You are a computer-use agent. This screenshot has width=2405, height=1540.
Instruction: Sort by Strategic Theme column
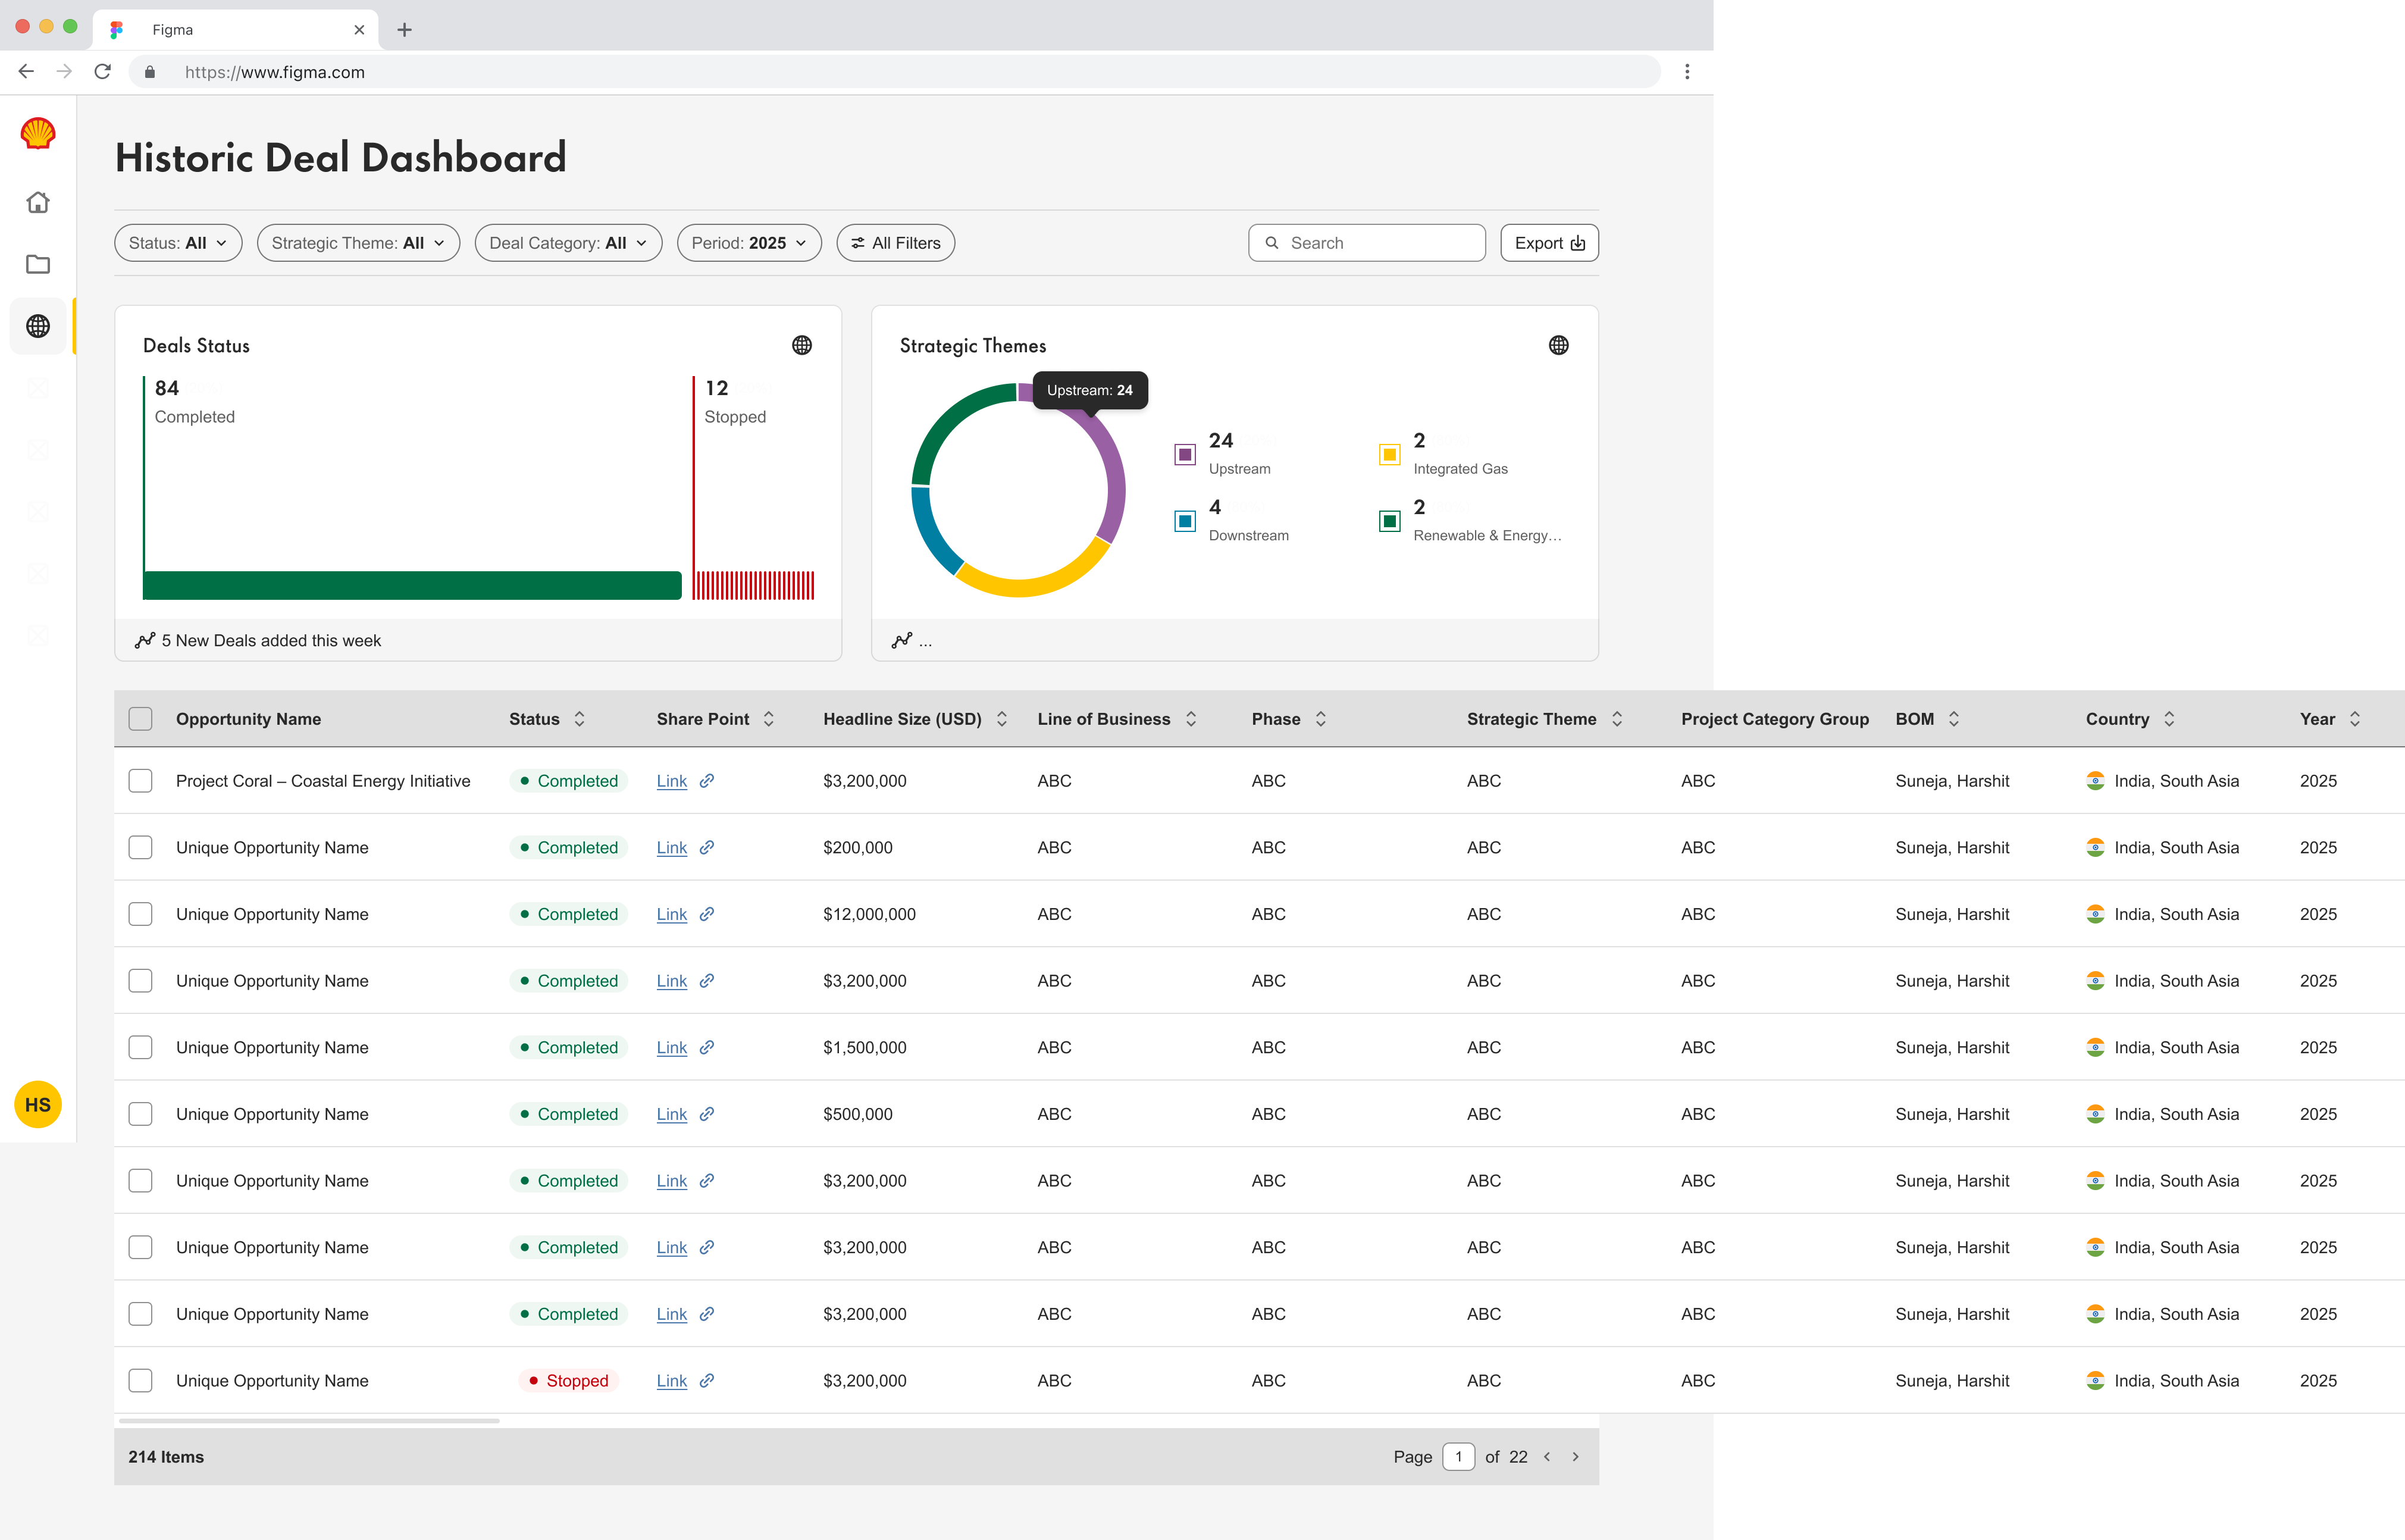coord(1616,719)
